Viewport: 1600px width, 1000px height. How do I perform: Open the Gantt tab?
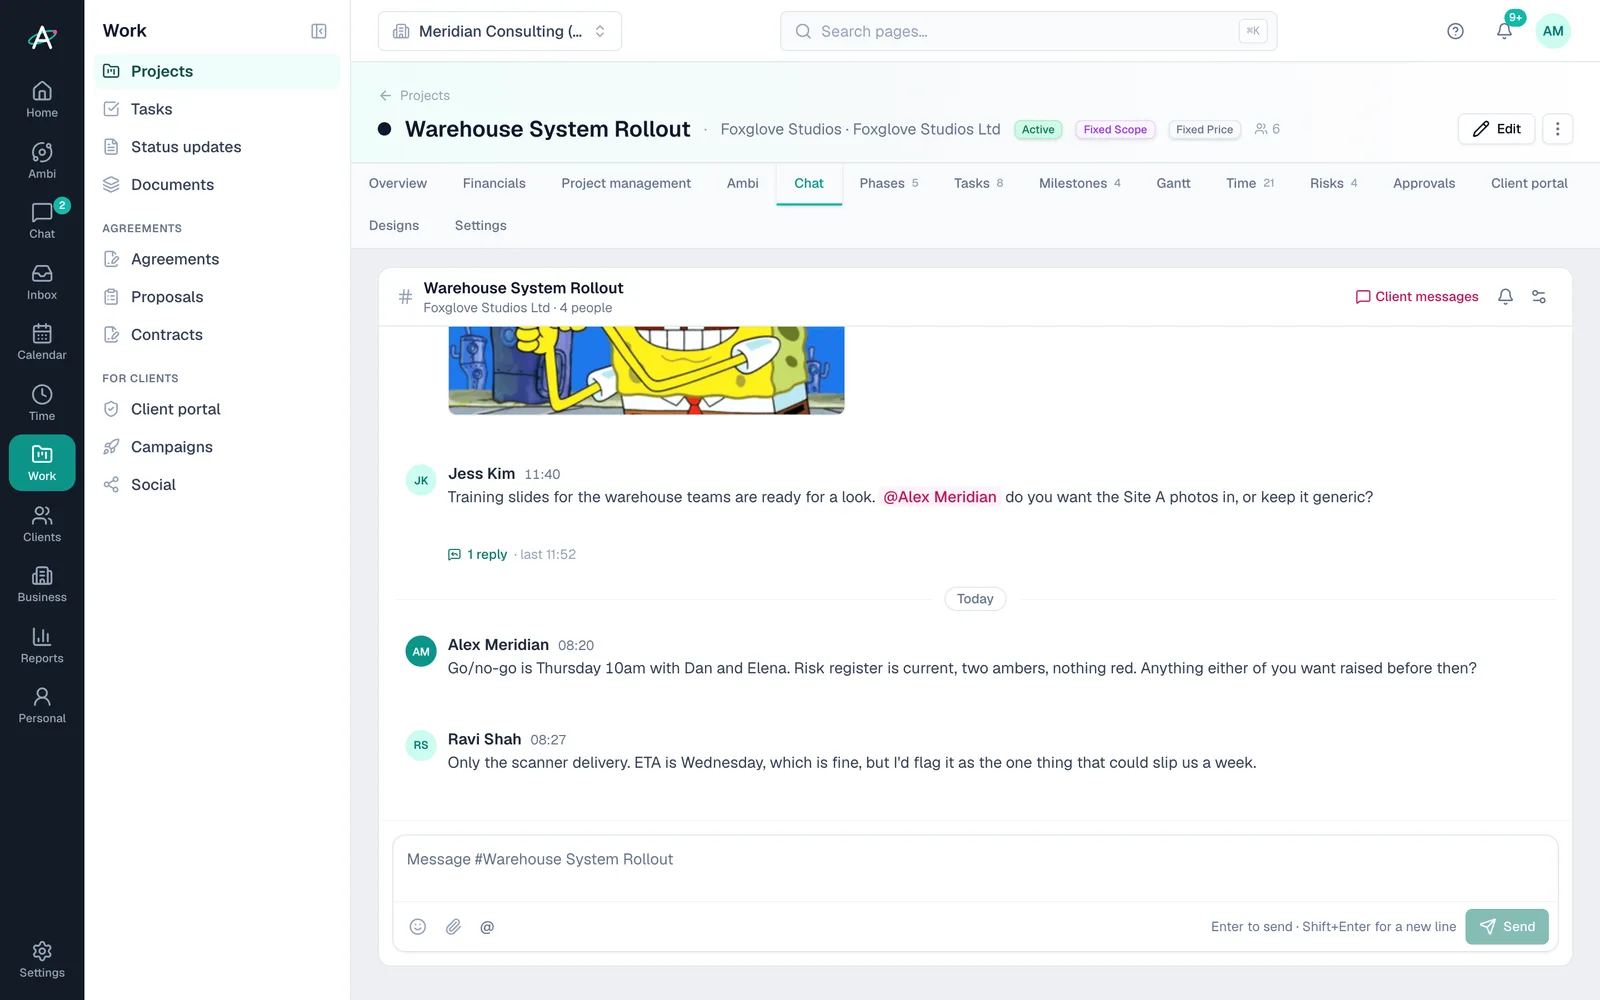coord(1173,183)
